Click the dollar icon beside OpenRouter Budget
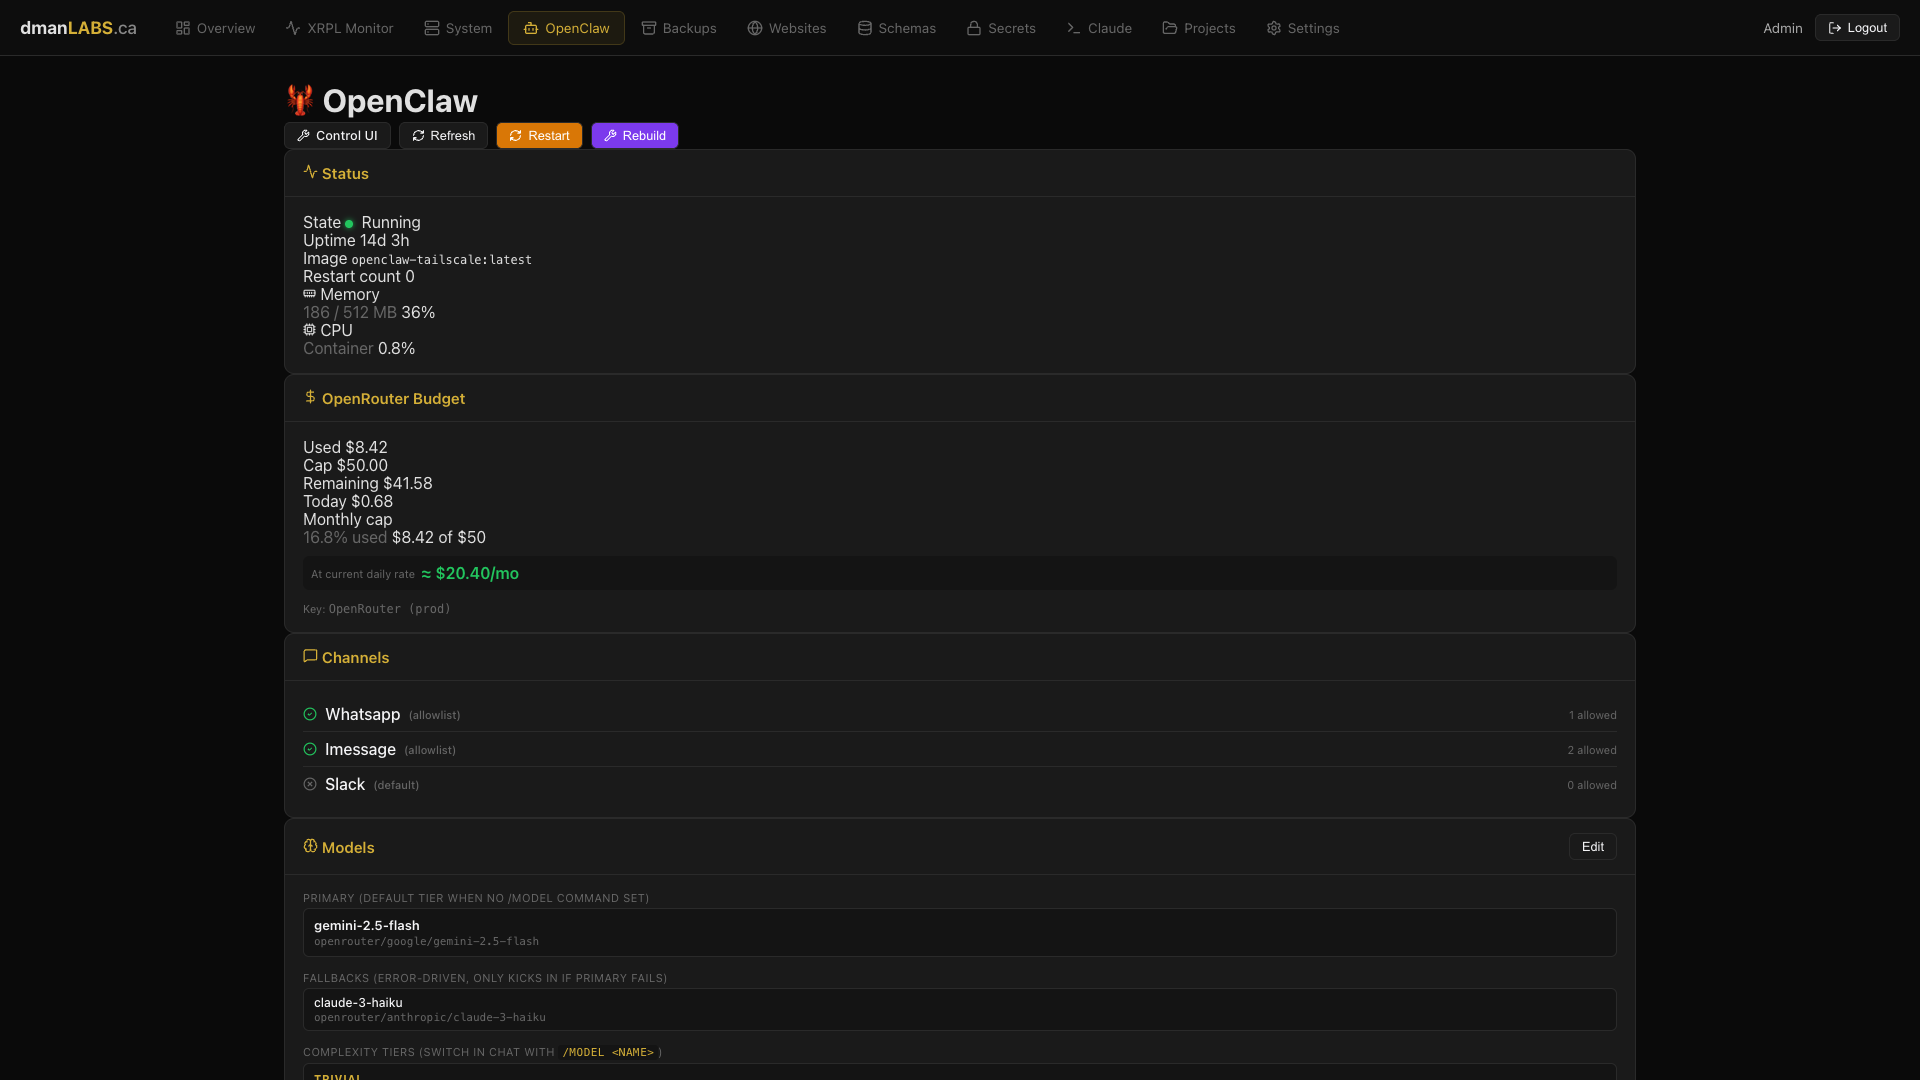1920x1080 pixels. click(x=310, y=397)
